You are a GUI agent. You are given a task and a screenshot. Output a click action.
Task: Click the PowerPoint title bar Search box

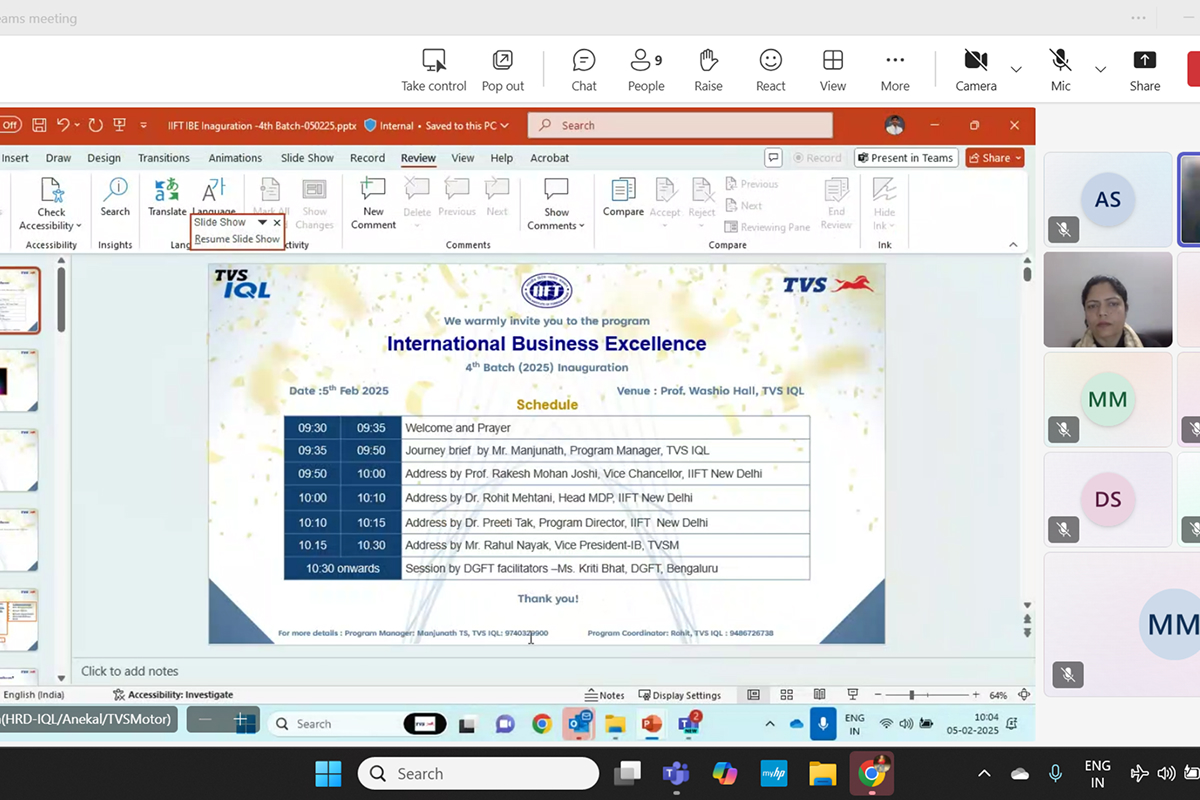(x=680, y=125)
